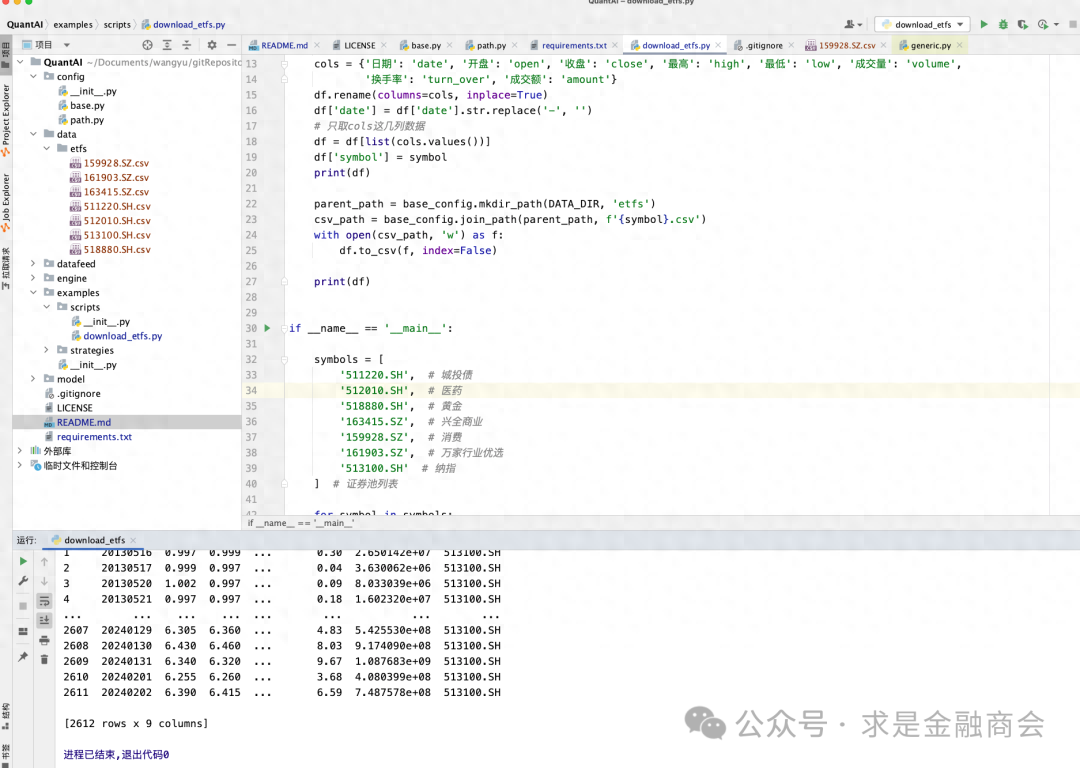Rerun download_etfs in run panel
This screenshot has height=768, width=1080.
[23, 561]
